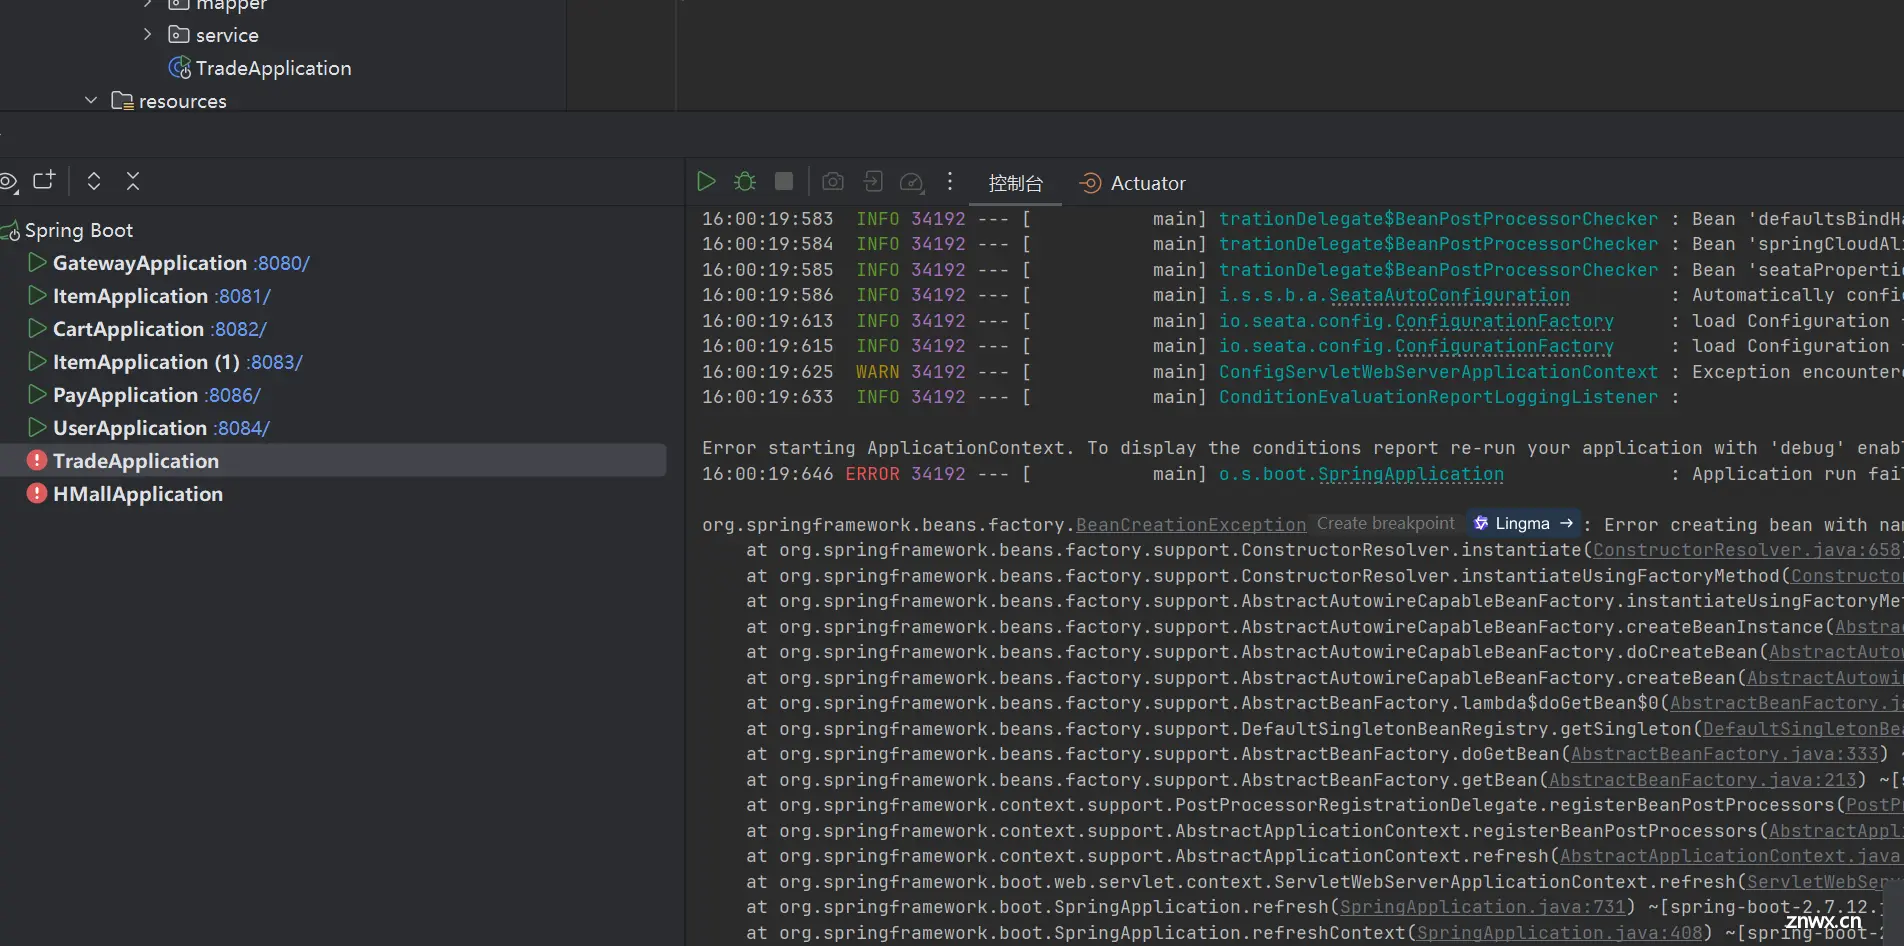This screenshot has height=946, width=1904.
Task: Click the red error icon beside HMallApplication
Action: coord(37,493)
